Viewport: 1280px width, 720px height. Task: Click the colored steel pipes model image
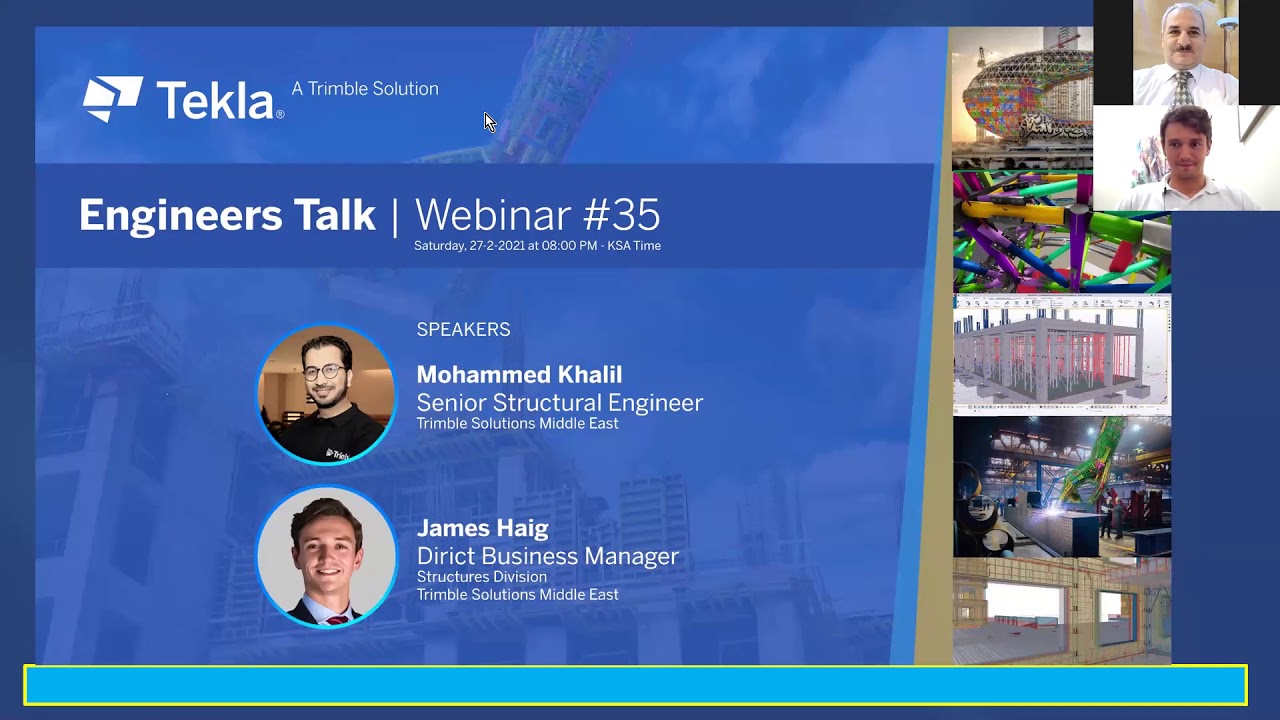tap(1061, 232)
